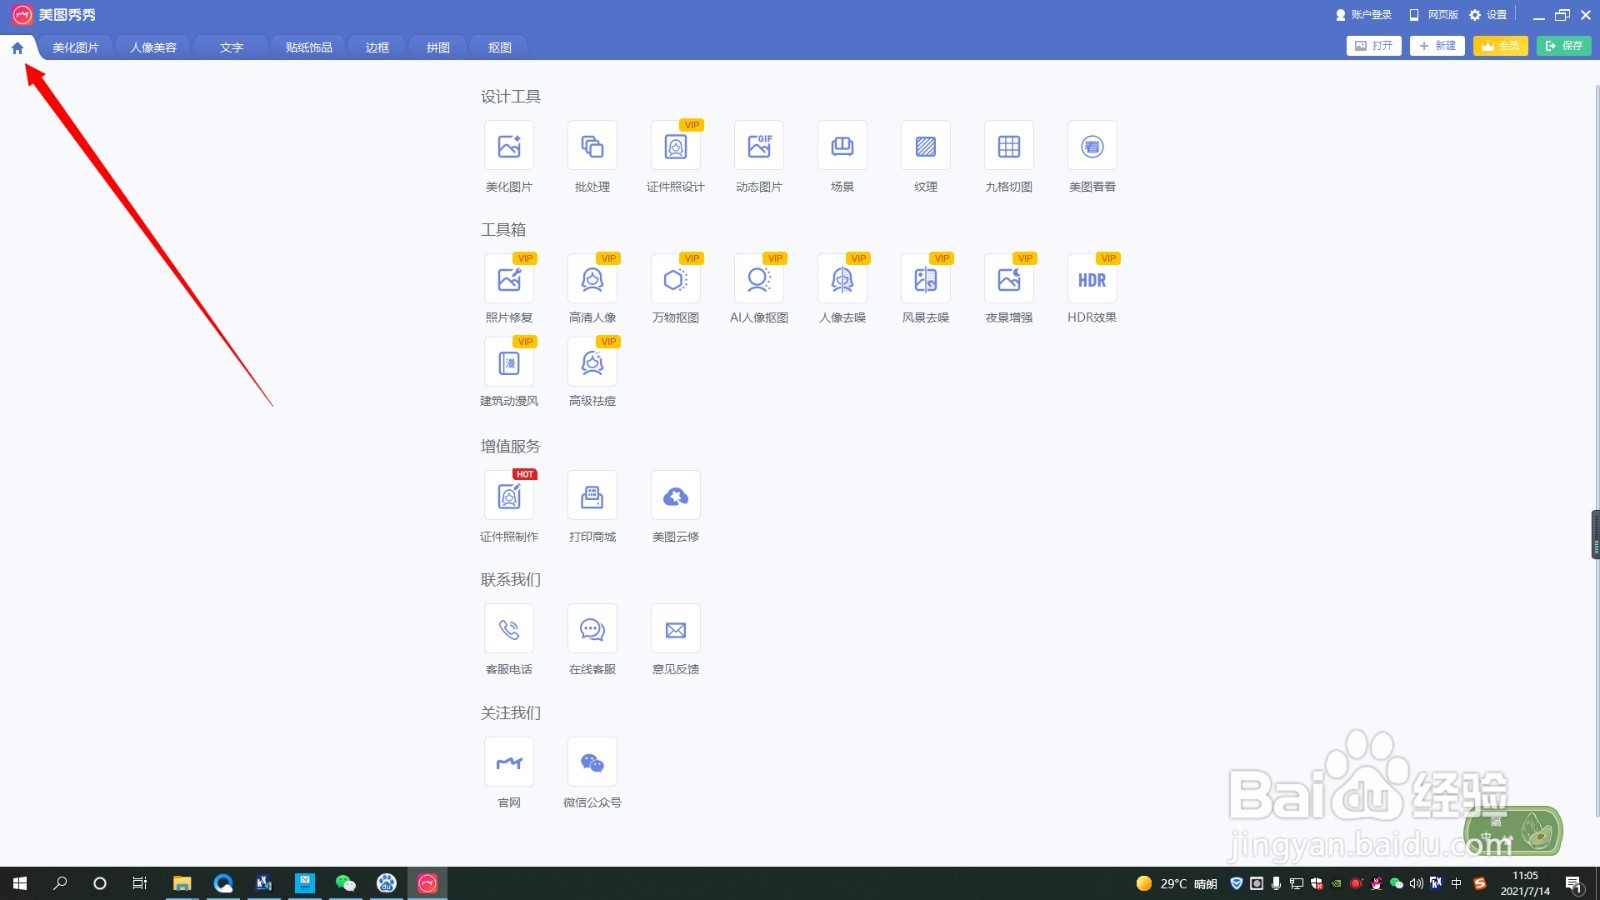Open 设置 settings

click(x=1488, y=15)
